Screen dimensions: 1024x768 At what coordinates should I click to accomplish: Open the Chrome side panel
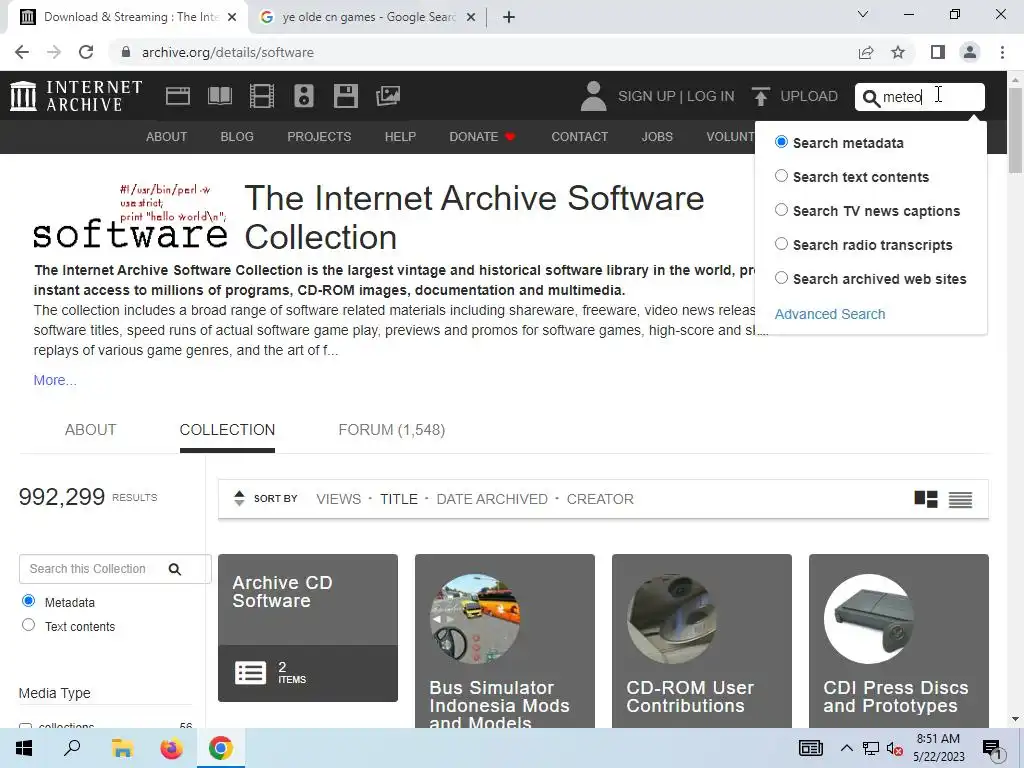938,52
